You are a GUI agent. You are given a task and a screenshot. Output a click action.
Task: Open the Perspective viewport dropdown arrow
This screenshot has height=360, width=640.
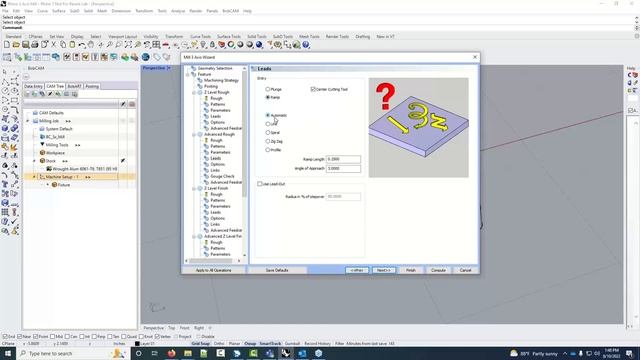(169, 68)
